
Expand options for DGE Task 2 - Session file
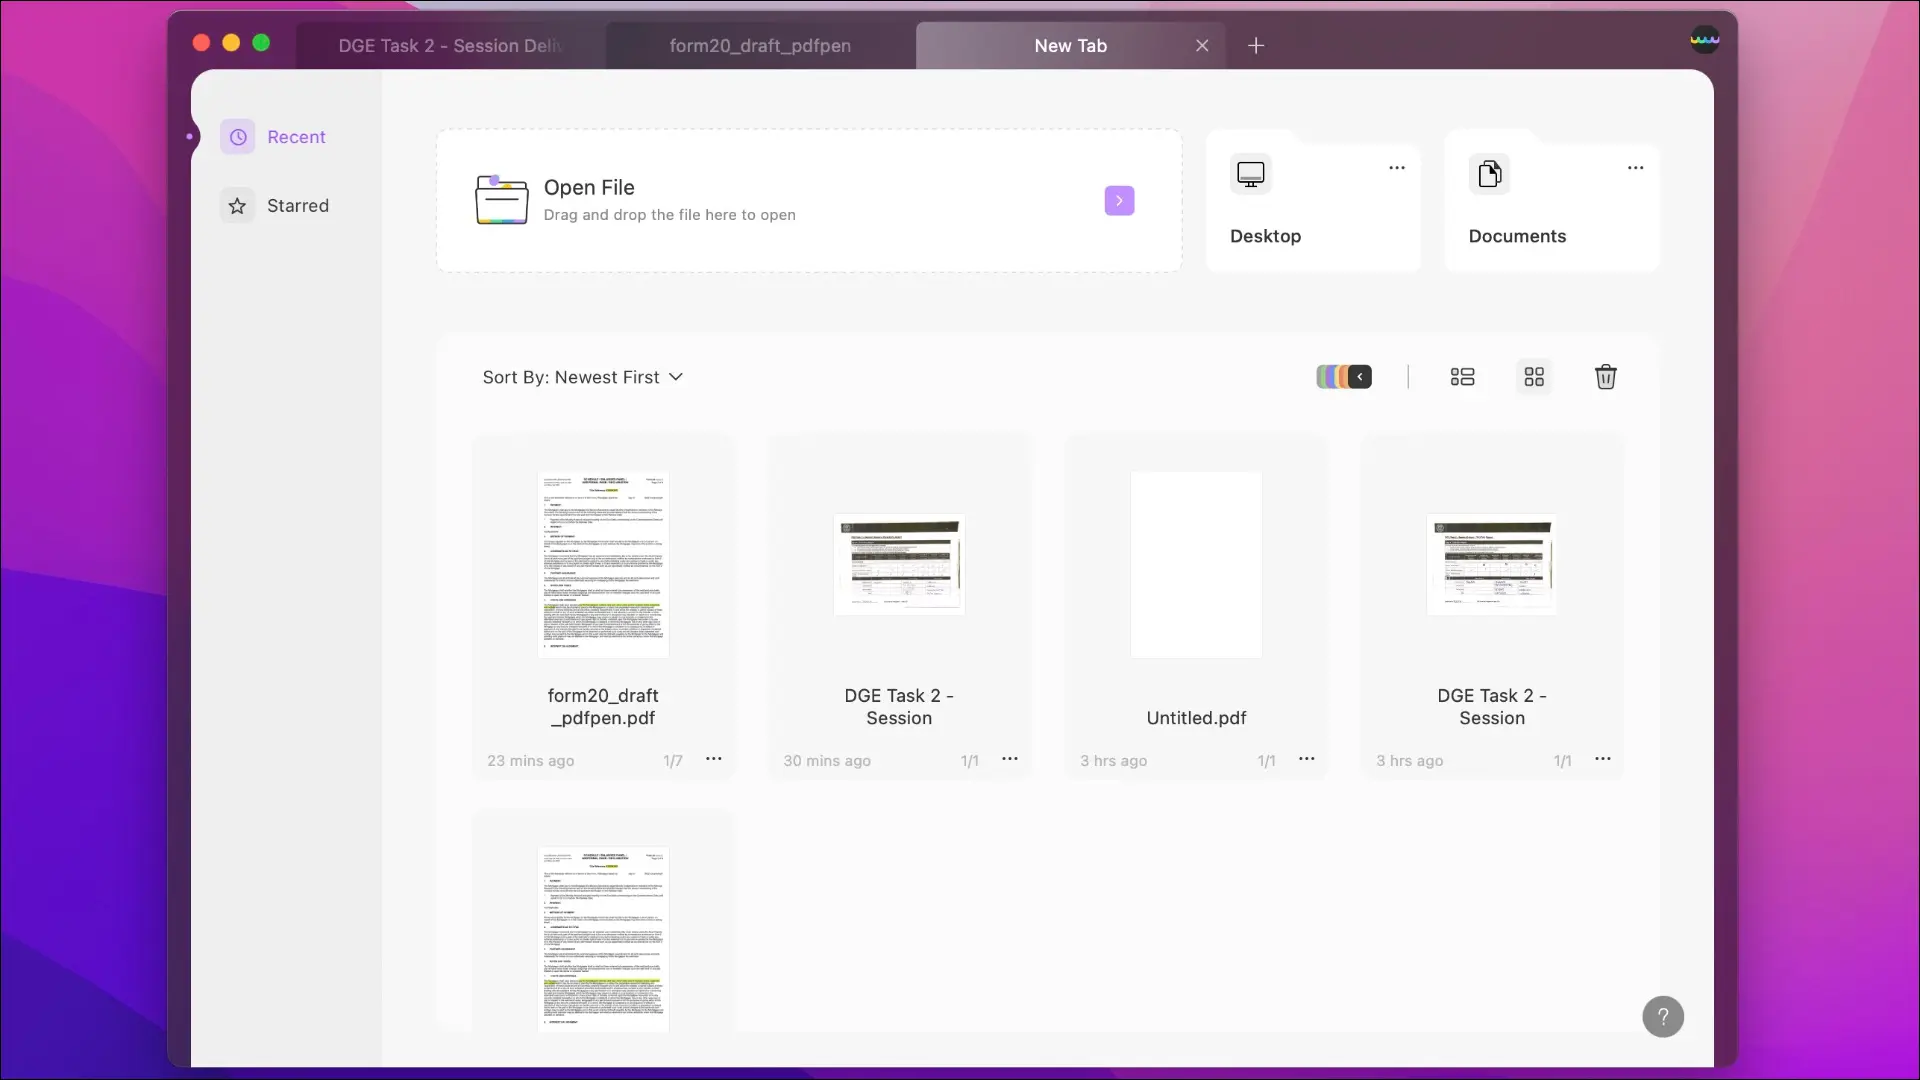(x=1010, y=758)
